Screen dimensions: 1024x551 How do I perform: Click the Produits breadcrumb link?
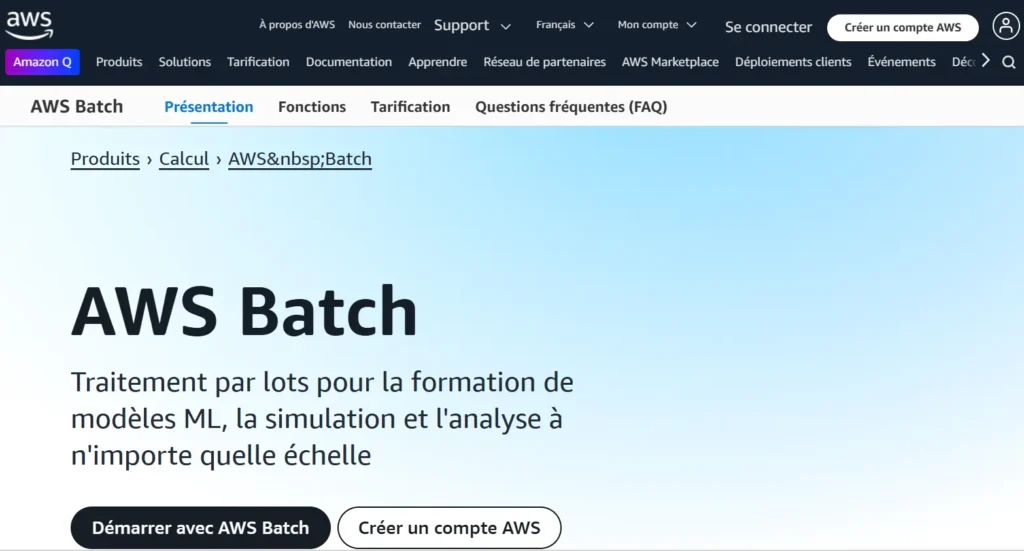[x=105, y=159]
